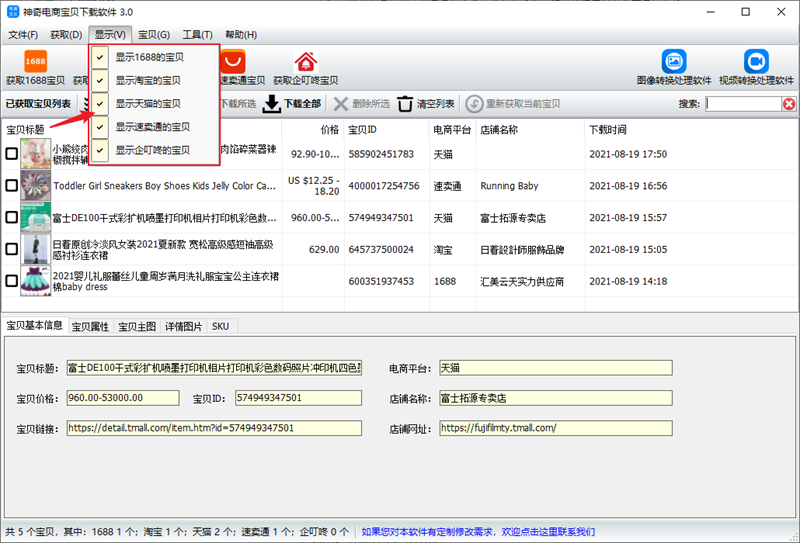Clear search with the red X icon

pyautogui.click(x=789, y=104)
